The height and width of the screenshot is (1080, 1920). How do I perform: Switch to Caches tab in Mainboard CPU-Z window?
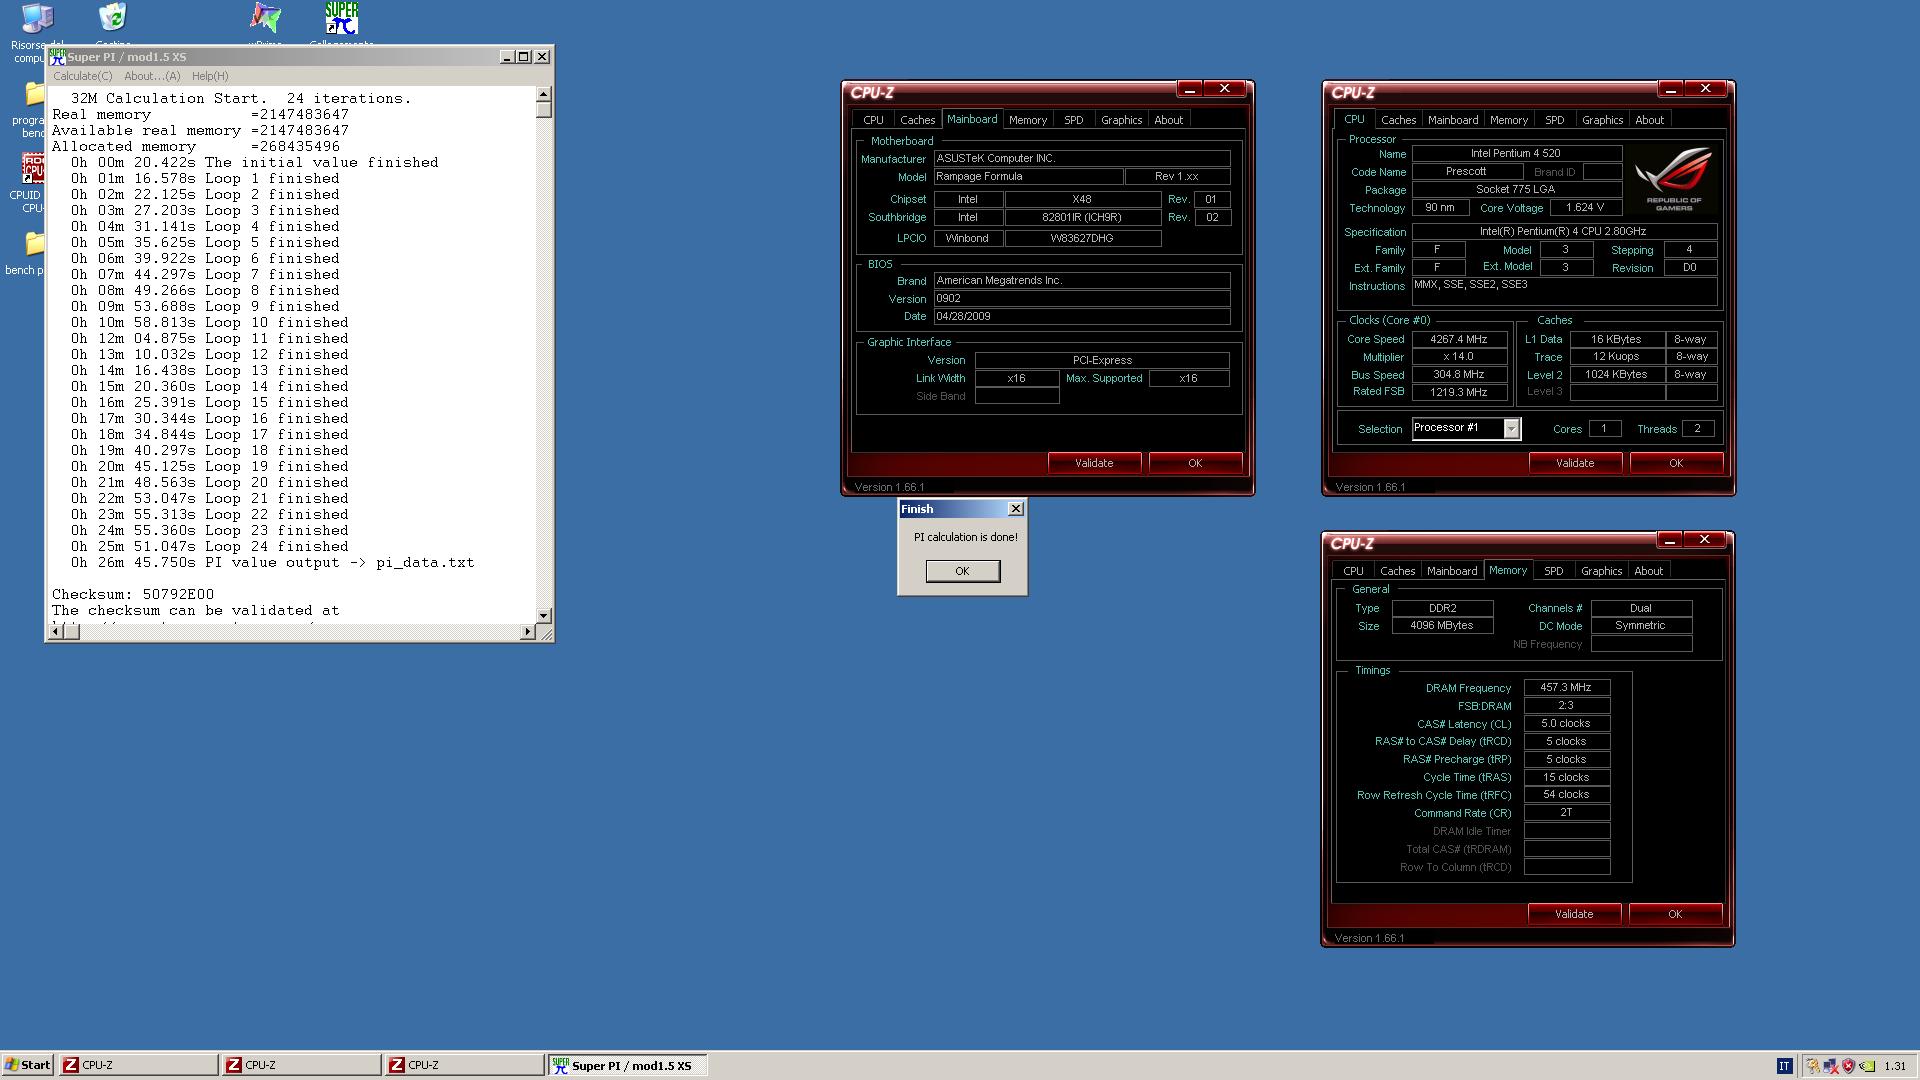click(x=917, y=120)
